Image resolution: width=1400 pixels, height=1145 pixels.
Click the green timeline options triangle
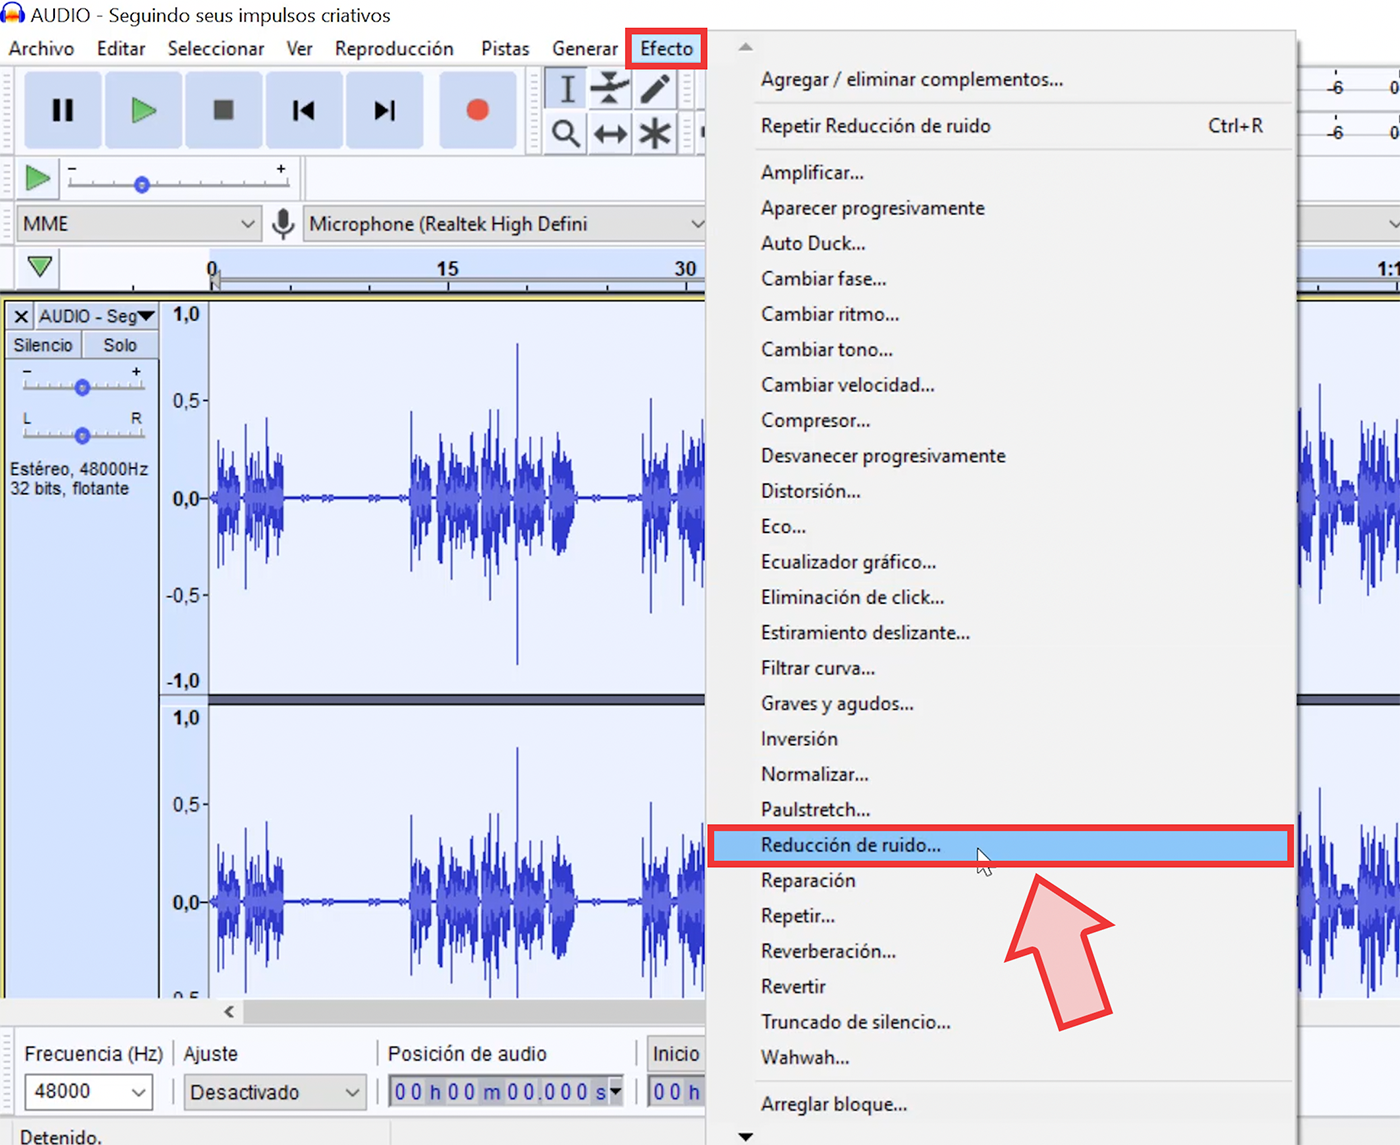(40, 267)
